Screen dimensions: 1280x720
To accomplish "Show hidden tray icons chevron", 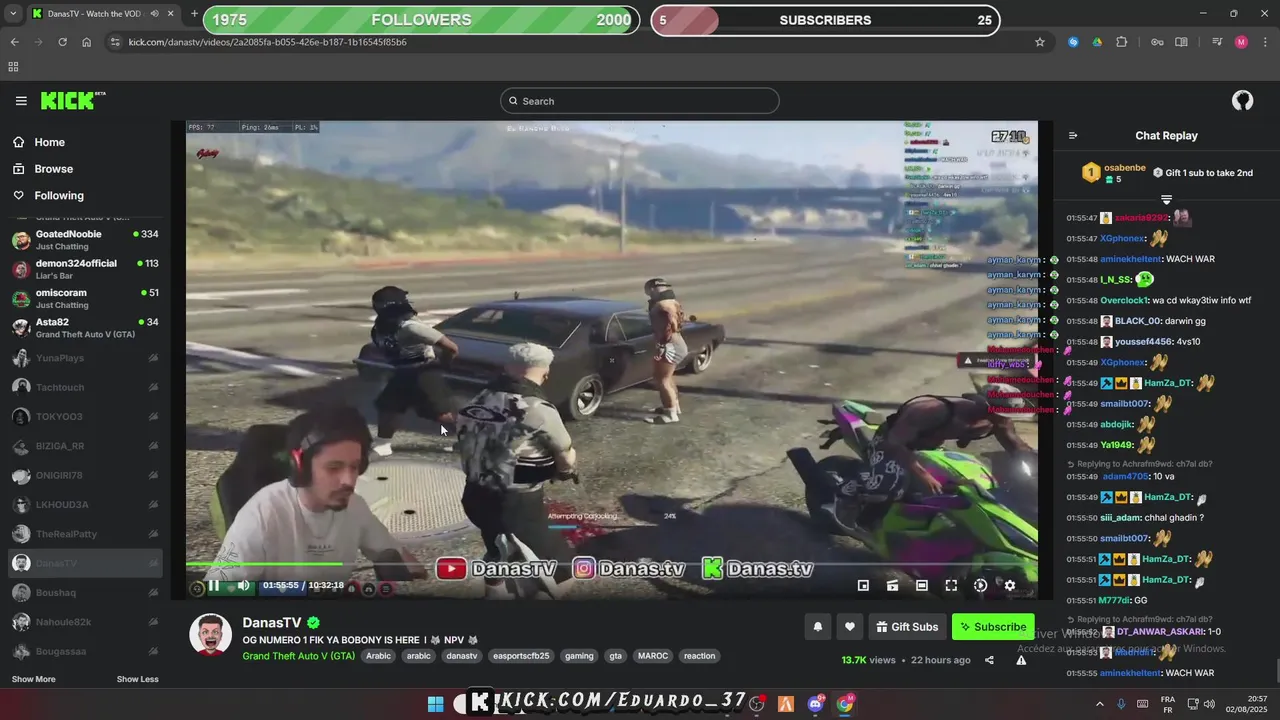I will pyautogui.click(x=1100, y=704).
